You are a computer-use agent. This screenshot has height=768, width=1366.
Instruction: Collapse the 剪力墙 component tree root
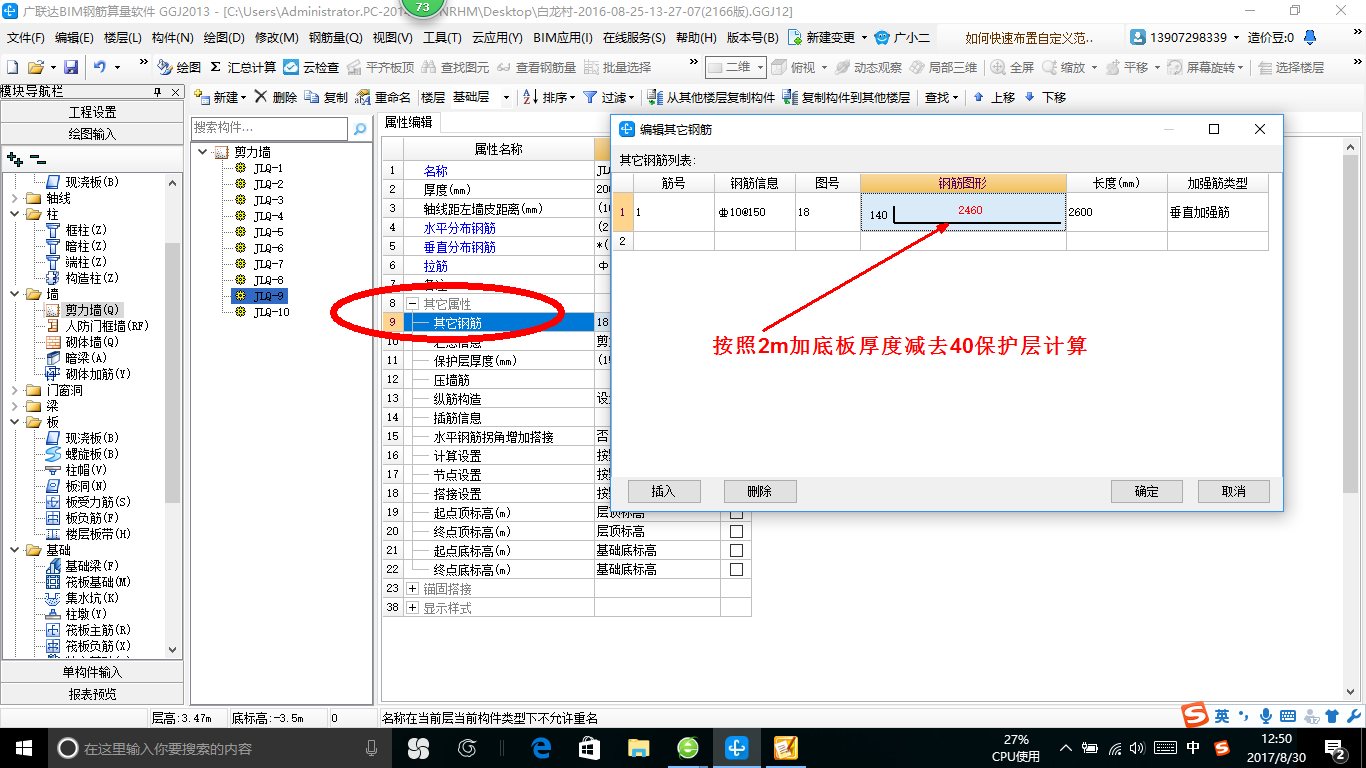(203, 152)
